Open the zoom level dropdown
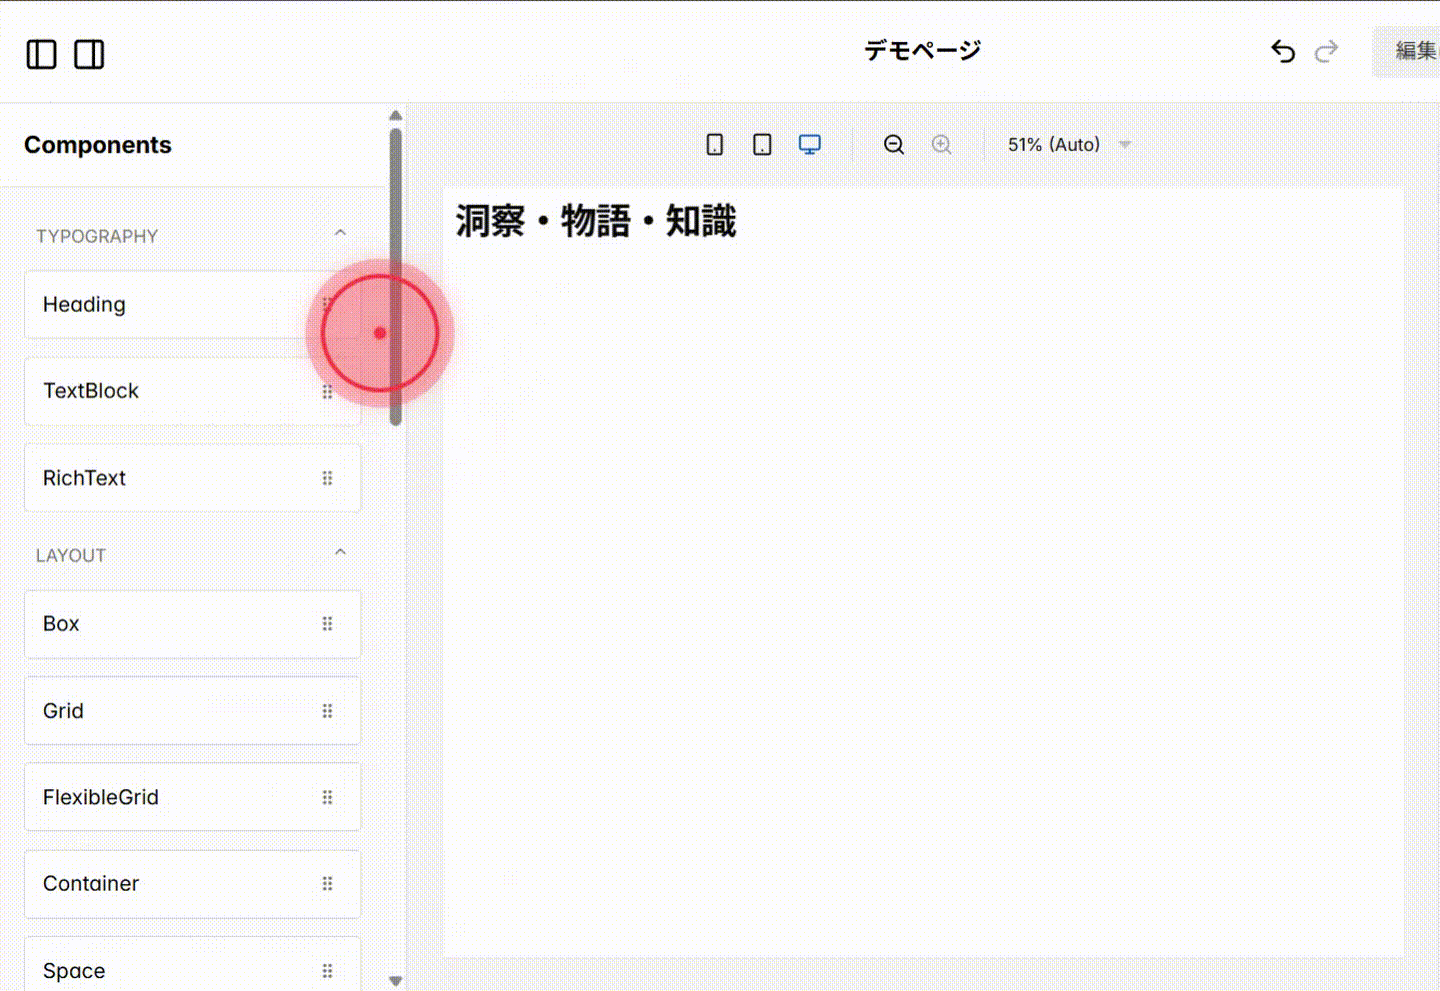Image resolution: width=1440 pixels, height=991 pixels. pyautogui.click(x=1069, y=144)
